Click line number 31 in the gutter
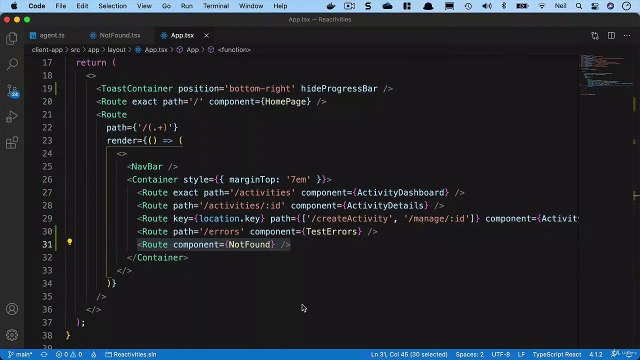The height and width of the screenshot is (360, 640). click(47, 244)
